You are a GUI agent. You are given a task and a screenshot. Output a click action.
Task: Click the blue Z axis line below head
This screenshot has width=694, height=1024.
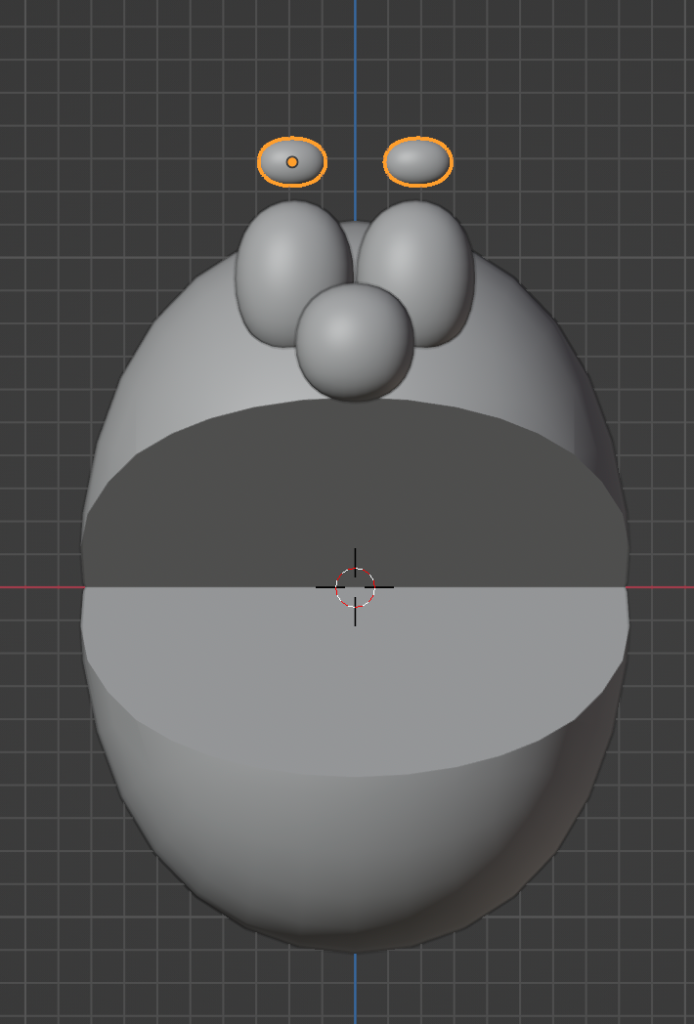pyautogui.click(x=354, y=990)
